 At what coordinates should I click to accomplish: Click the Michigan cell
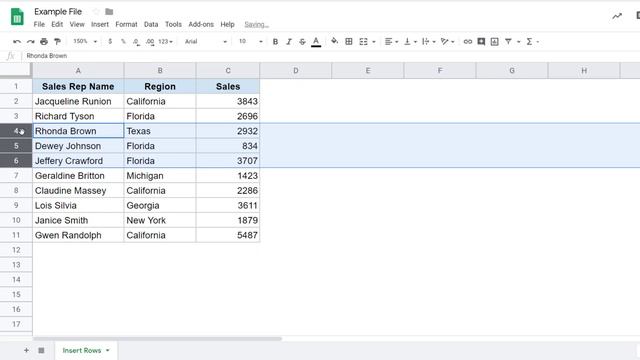point(160,176)
